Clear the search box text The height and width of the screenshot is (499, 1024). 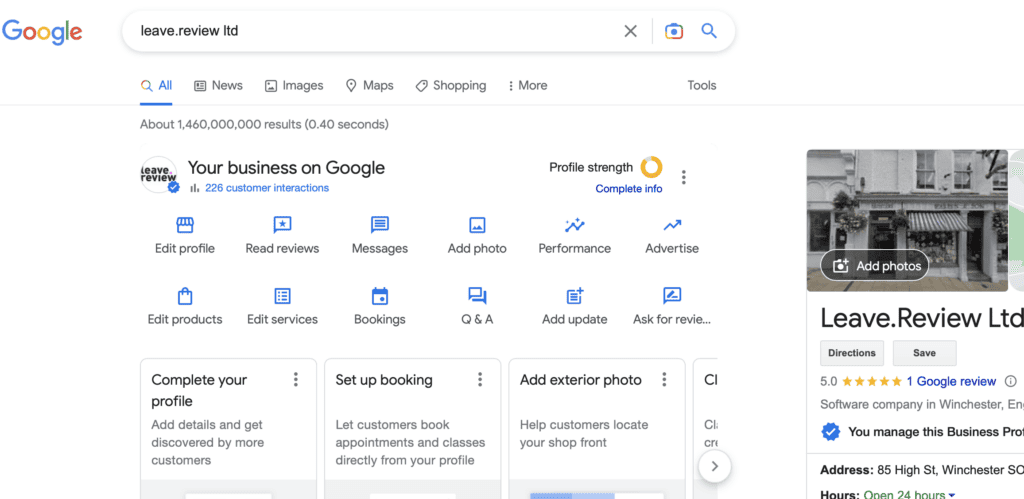click(630, 31)
